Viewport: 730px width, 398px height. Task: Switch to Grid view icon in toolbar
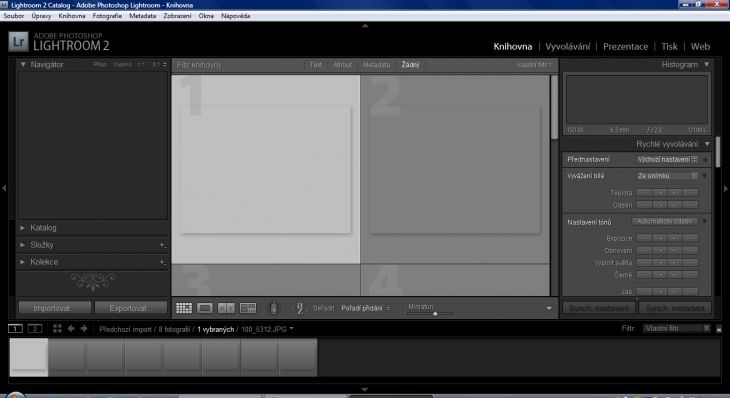(184, 308)
